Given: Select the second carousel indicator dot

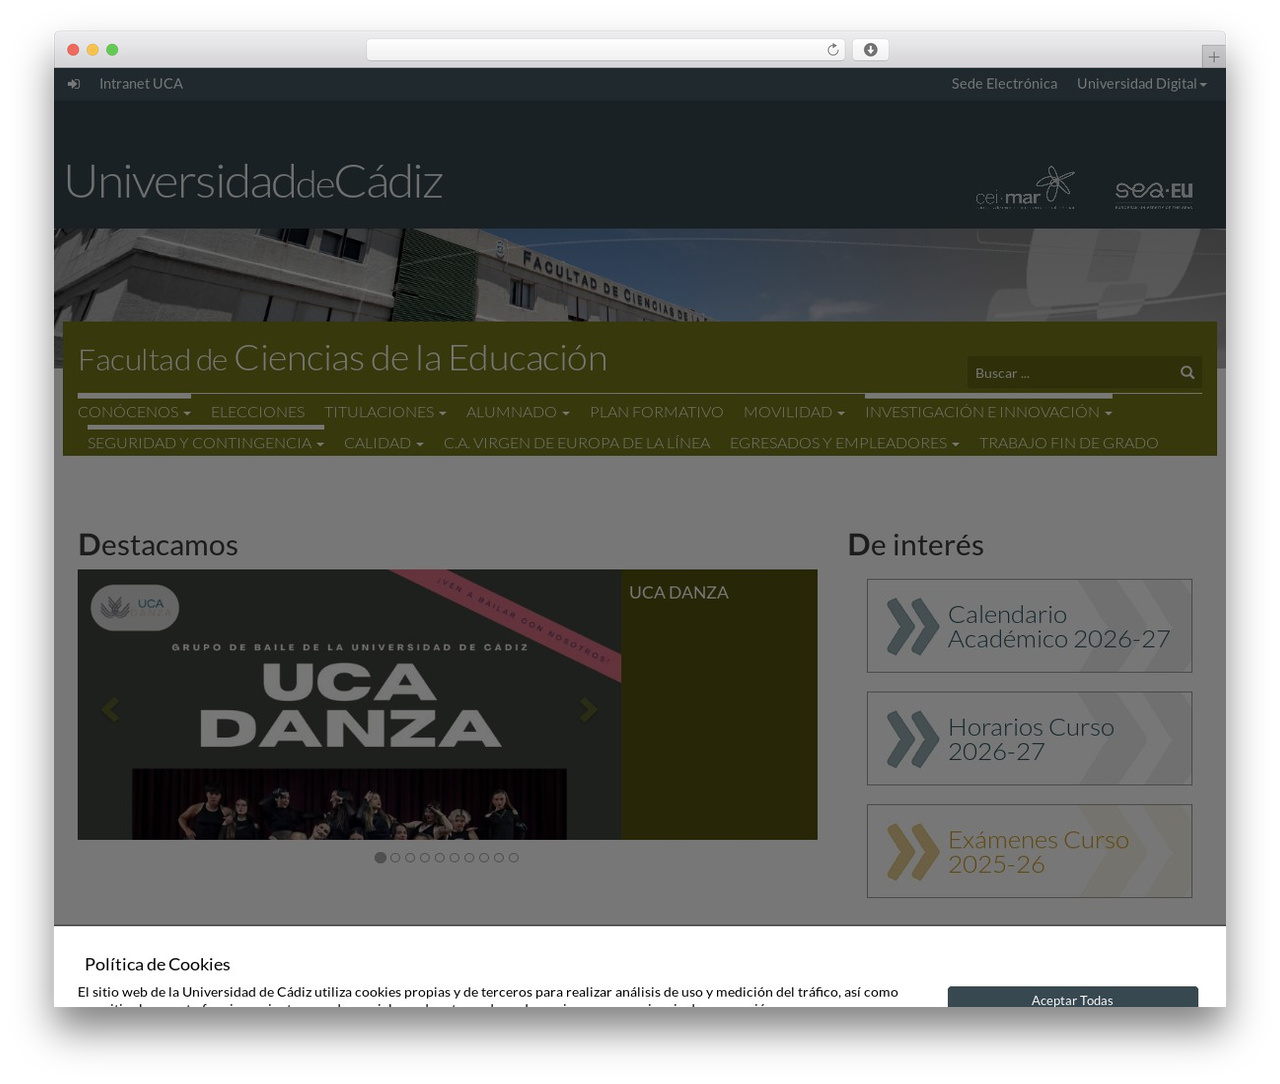Looking at the screenshot, I should pyautogui.click(x=395, y=858).
